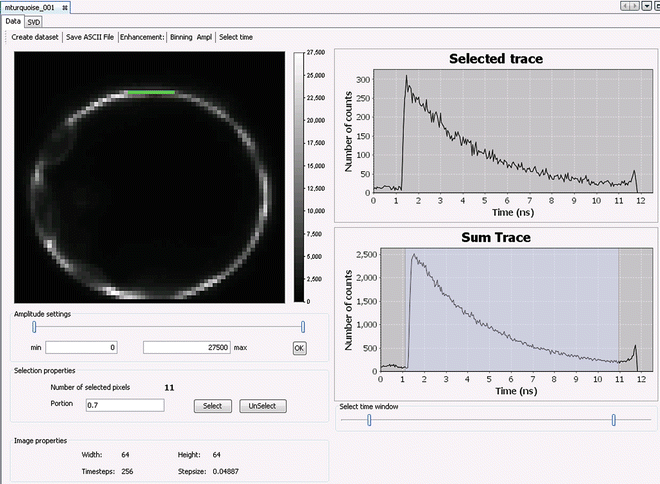Click the UnSelect button

click(x=263, y=406)
